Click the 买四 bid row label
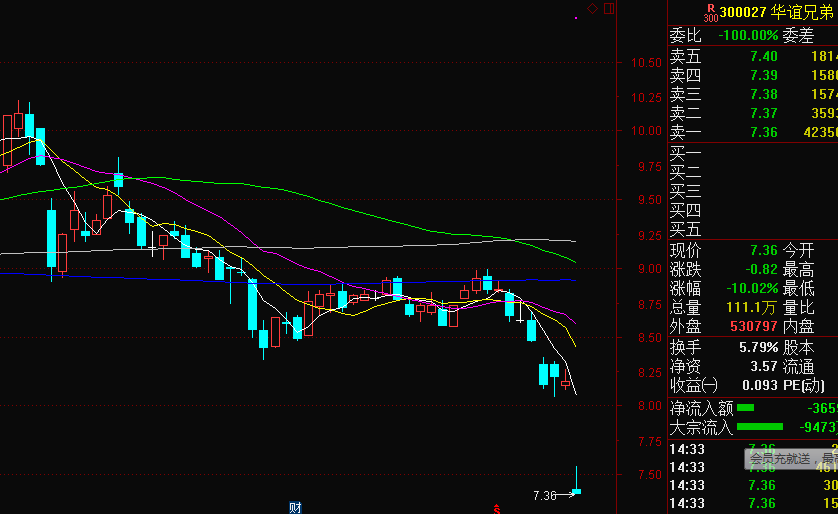The image size is (838, 514). pyautogui.click(x=686, y=211)
